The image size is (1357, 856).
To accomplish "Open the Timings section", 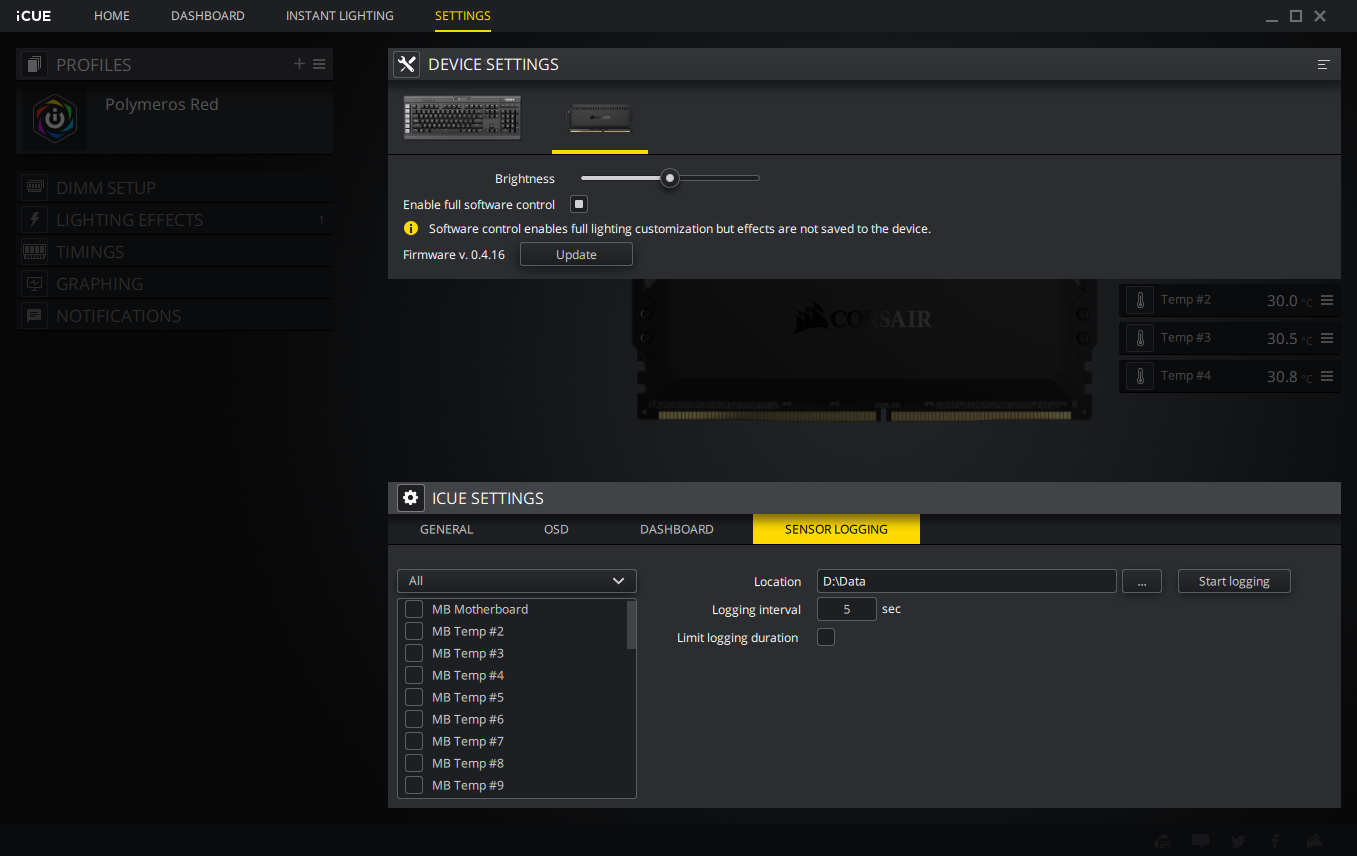I will pyautogui.click(x=175, y=251).
